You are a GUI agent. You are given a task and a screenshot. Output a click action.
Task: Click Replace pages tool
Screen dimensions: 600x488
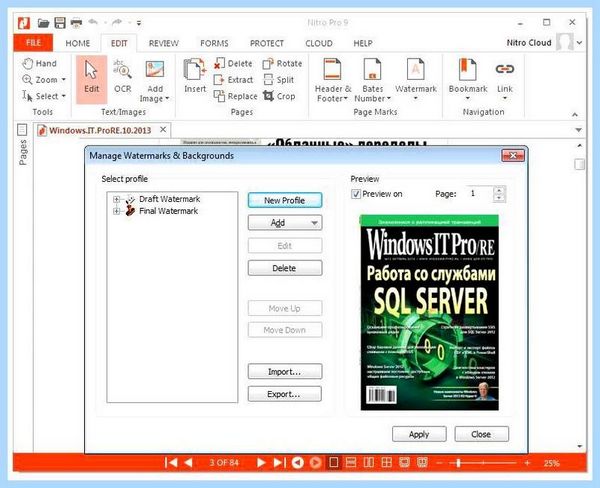[235, 96]
